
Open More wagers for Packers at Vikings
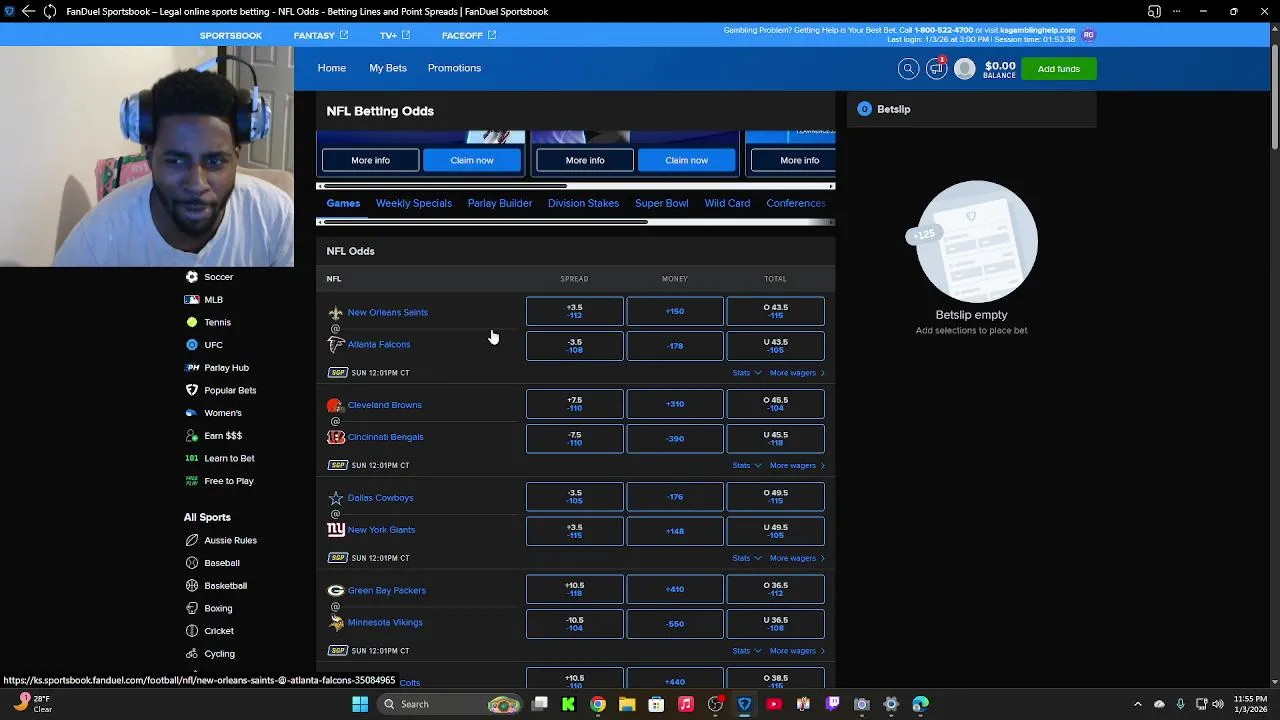[797, 651]
